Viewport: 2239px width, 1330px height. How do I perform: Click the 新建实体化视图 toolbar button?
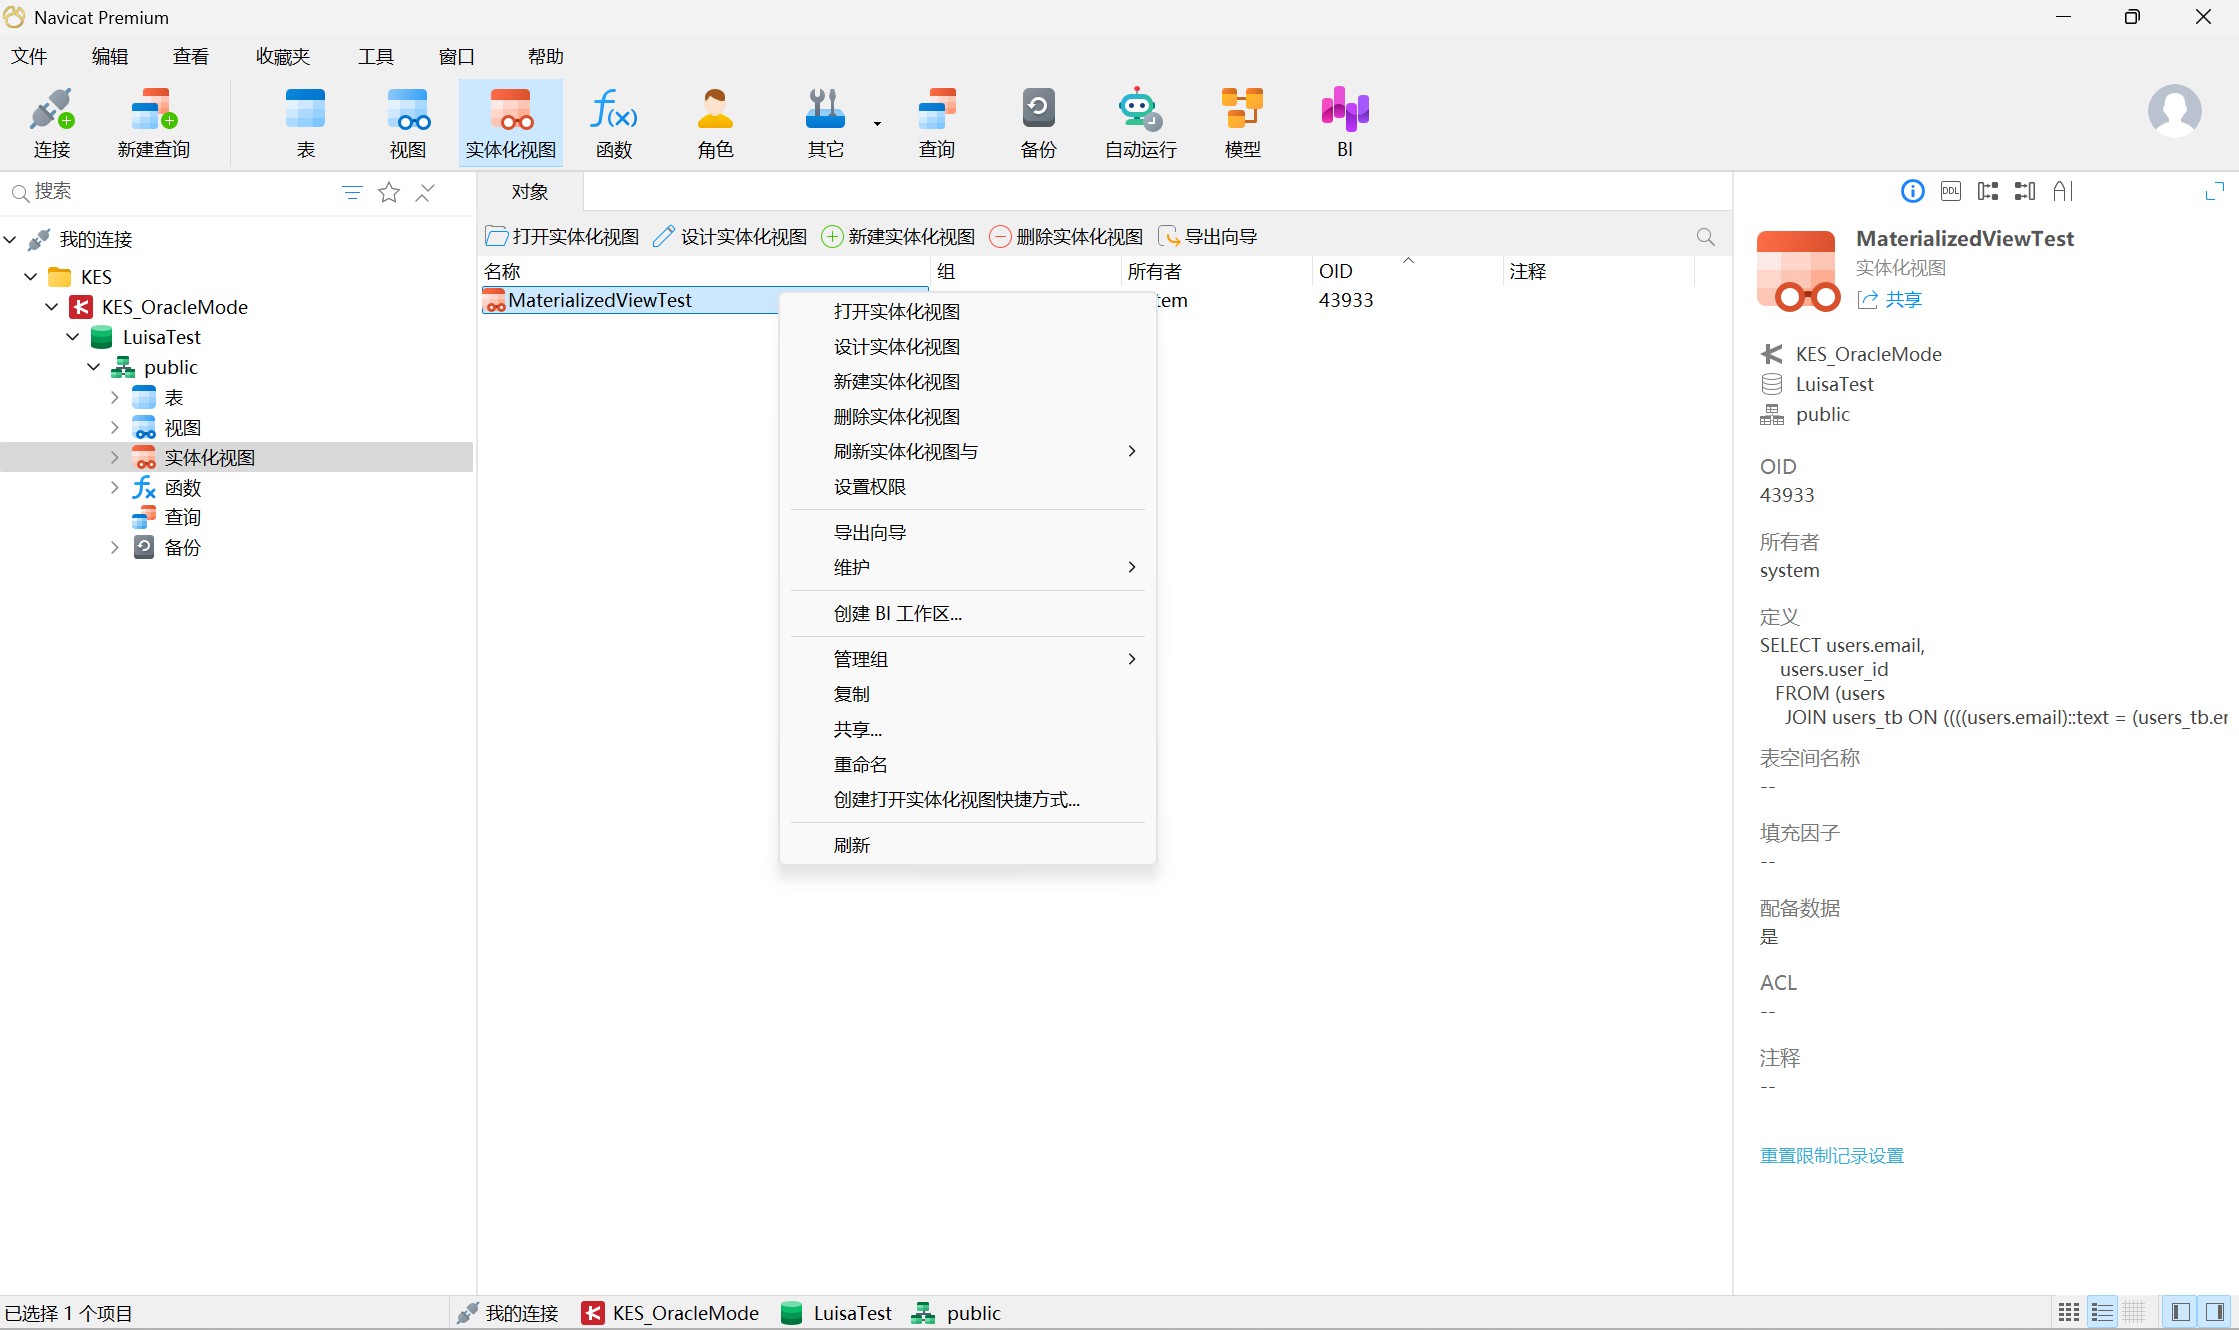(898, 237)
